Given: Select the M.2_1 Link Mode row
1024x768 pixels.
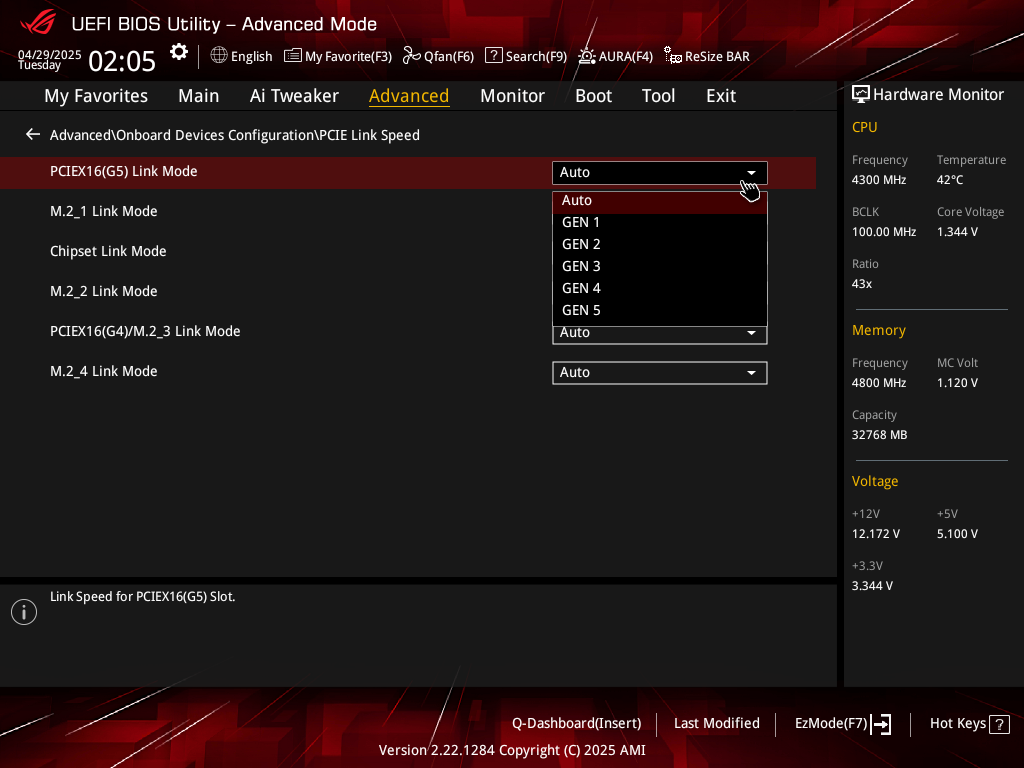Looking at the screenshot, I should [x=103, y=212].
